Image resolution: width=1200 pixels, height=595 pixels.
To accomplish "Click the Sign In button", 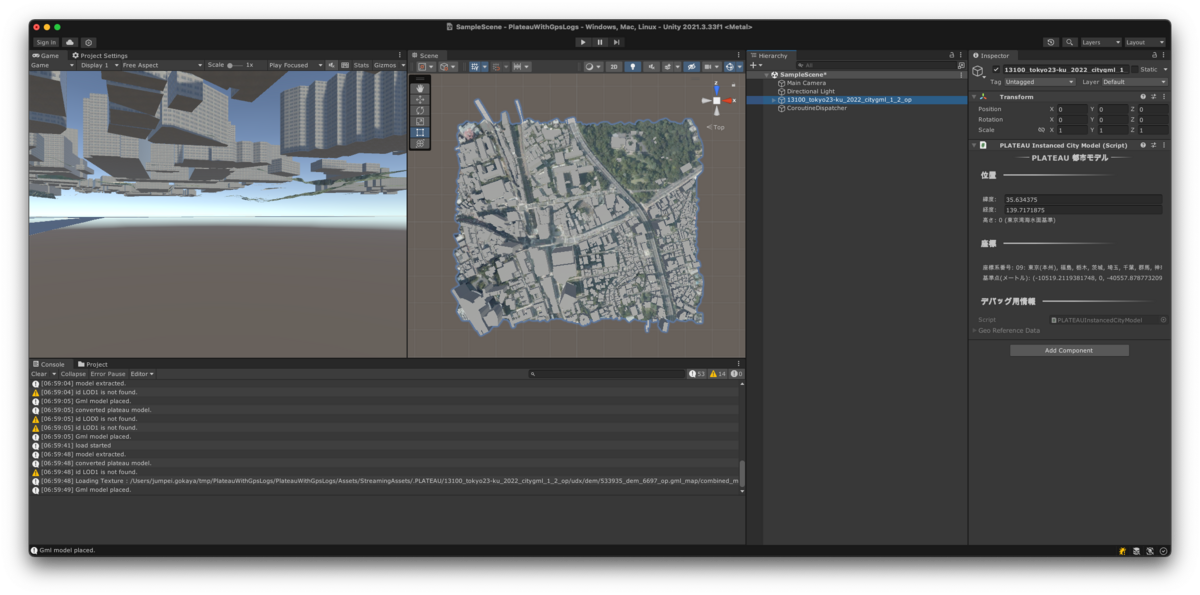I will 46,42.
